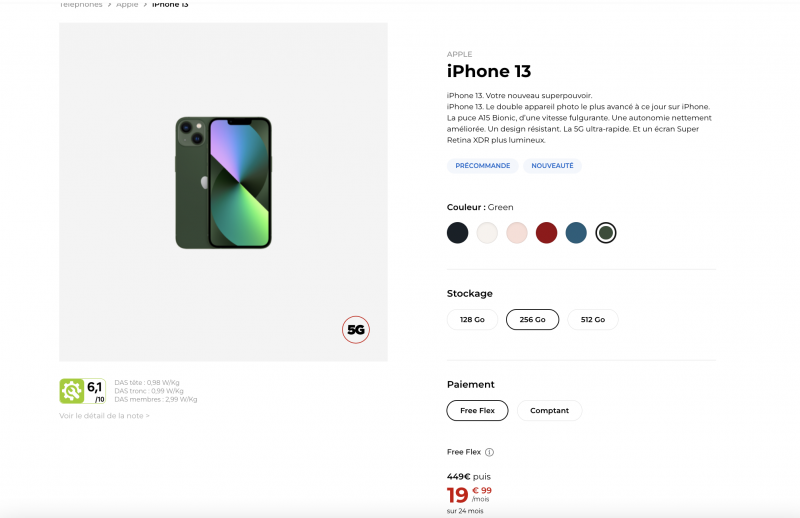Click the Apple breadcrumb link

[x=127, y=5]
